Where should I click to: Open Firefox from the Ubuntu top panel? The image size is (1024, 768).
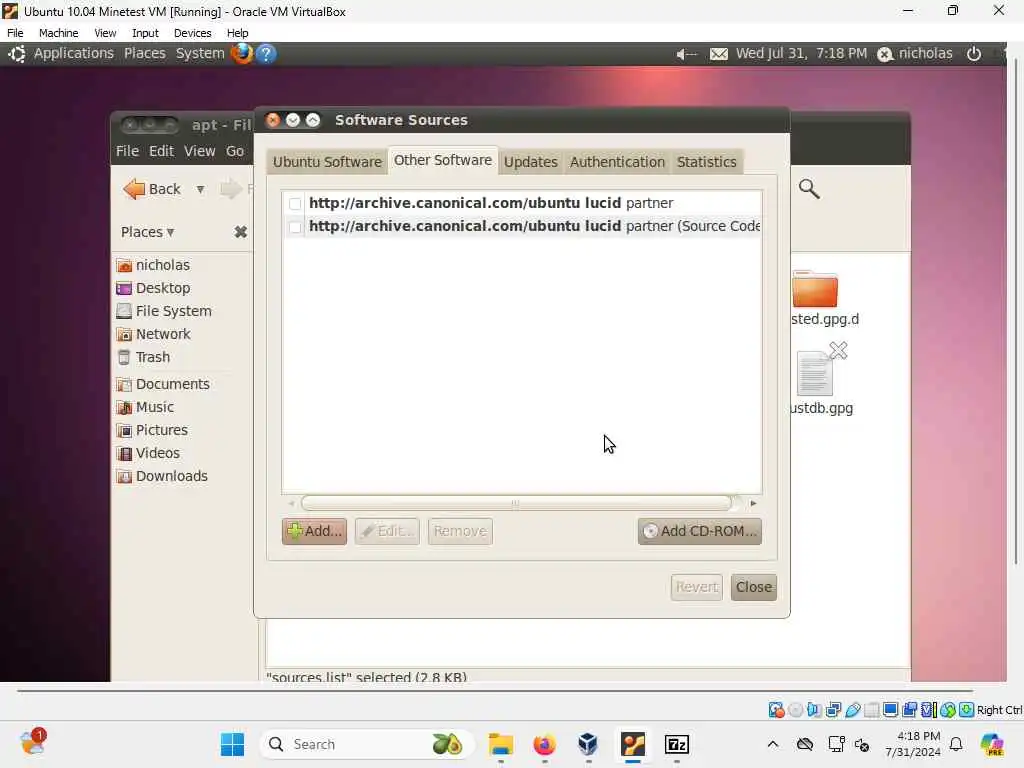(x=242, y=54)
